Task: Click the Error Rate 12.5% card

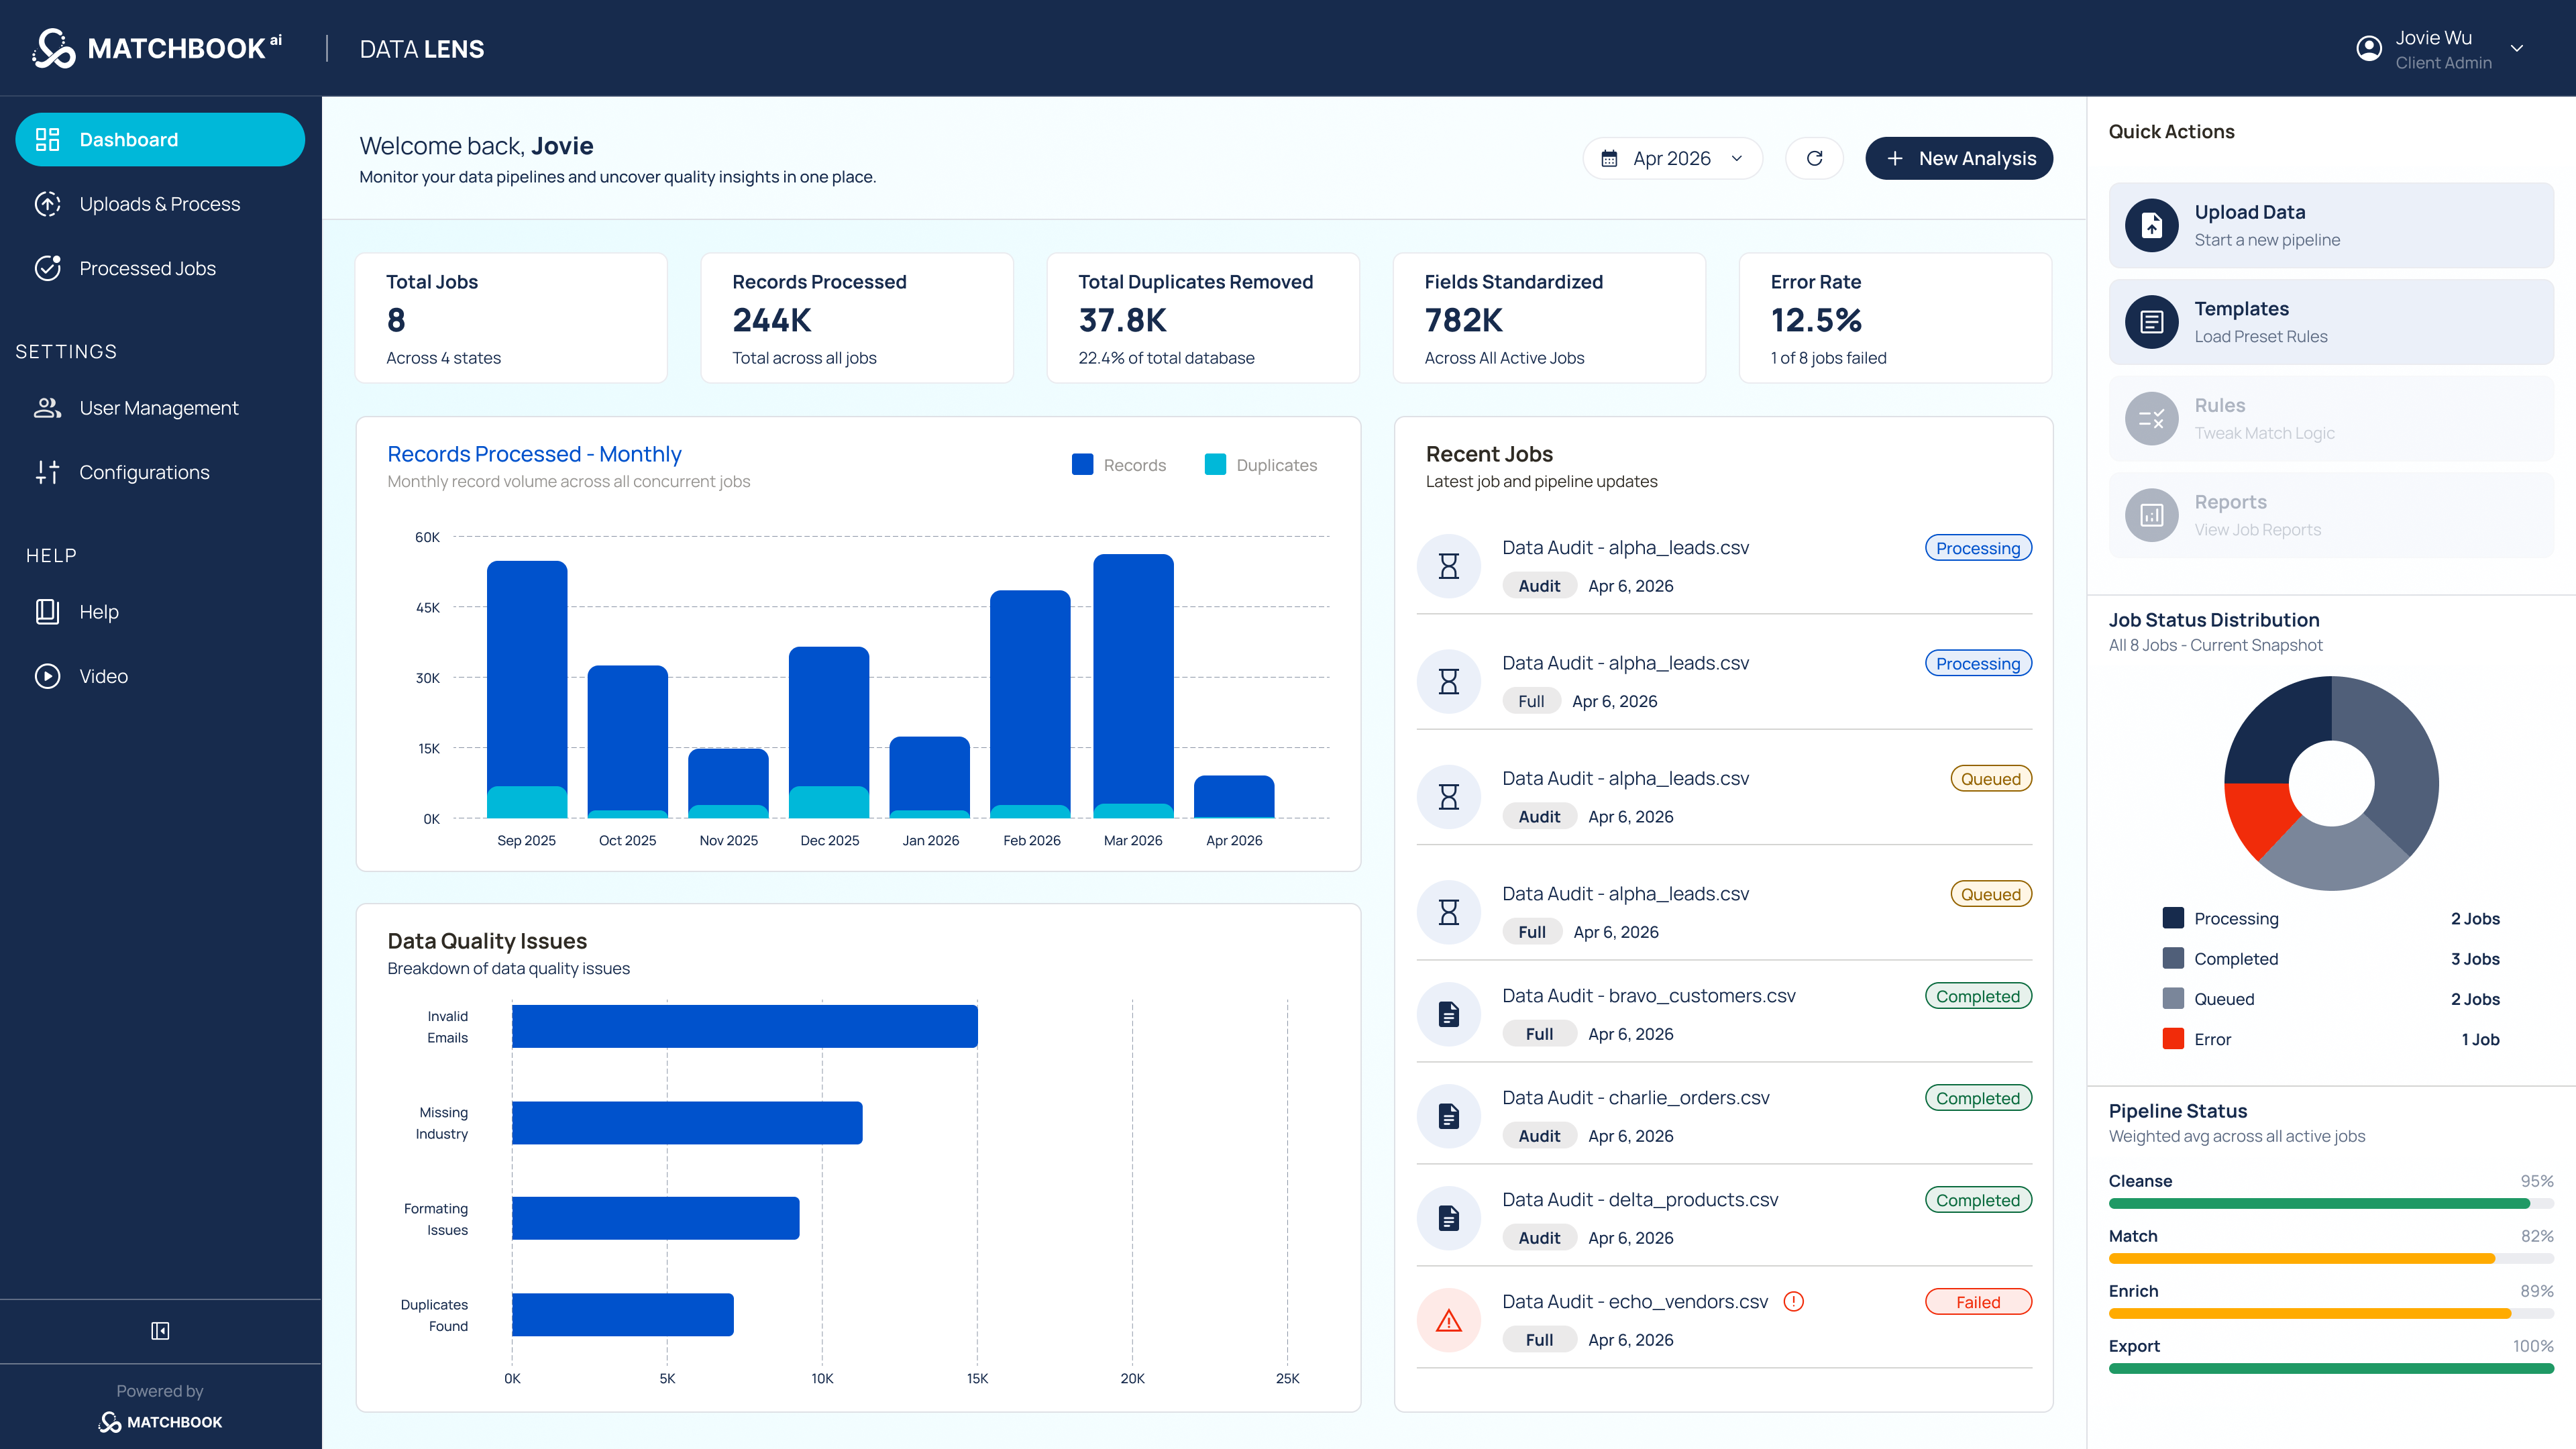Action: tap(1895, 318)
